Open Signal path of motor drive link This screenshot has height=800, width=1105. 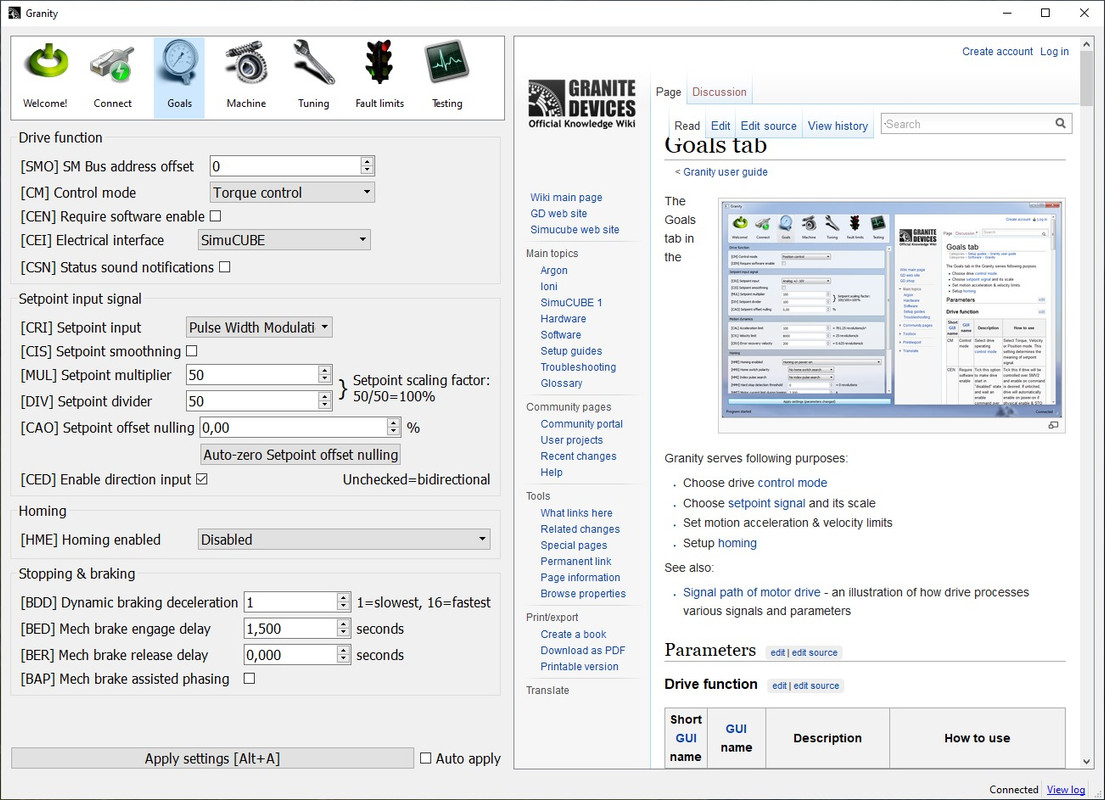click(751, 592)
